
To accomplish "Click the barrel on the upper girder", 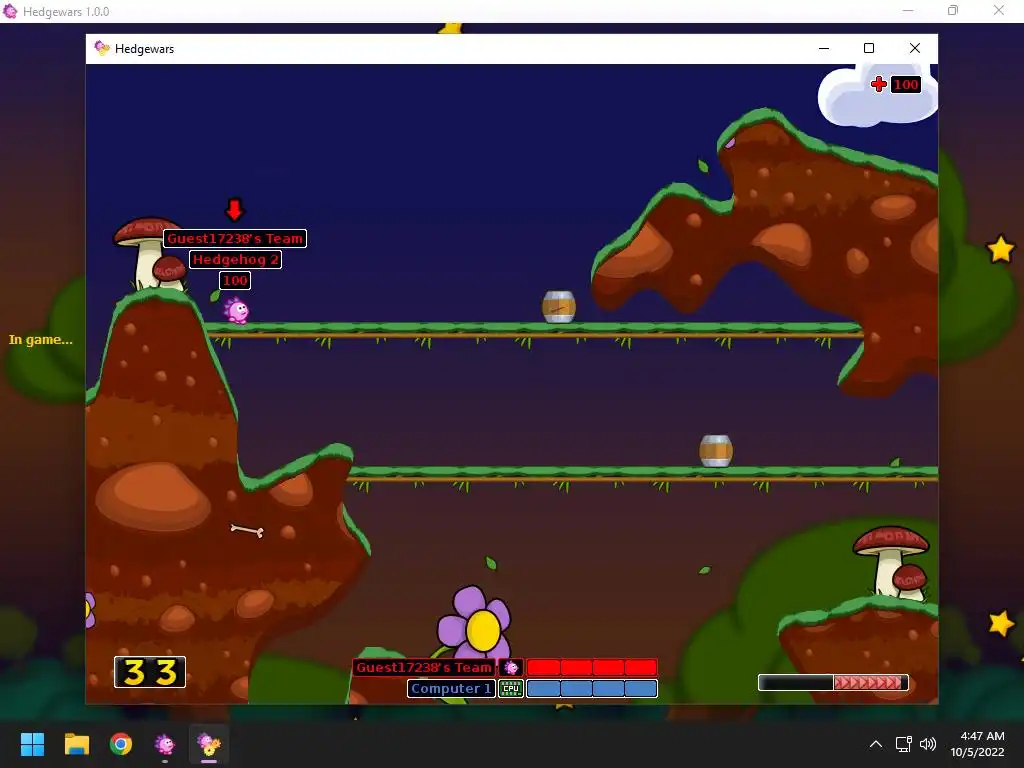I will (559, 307).
